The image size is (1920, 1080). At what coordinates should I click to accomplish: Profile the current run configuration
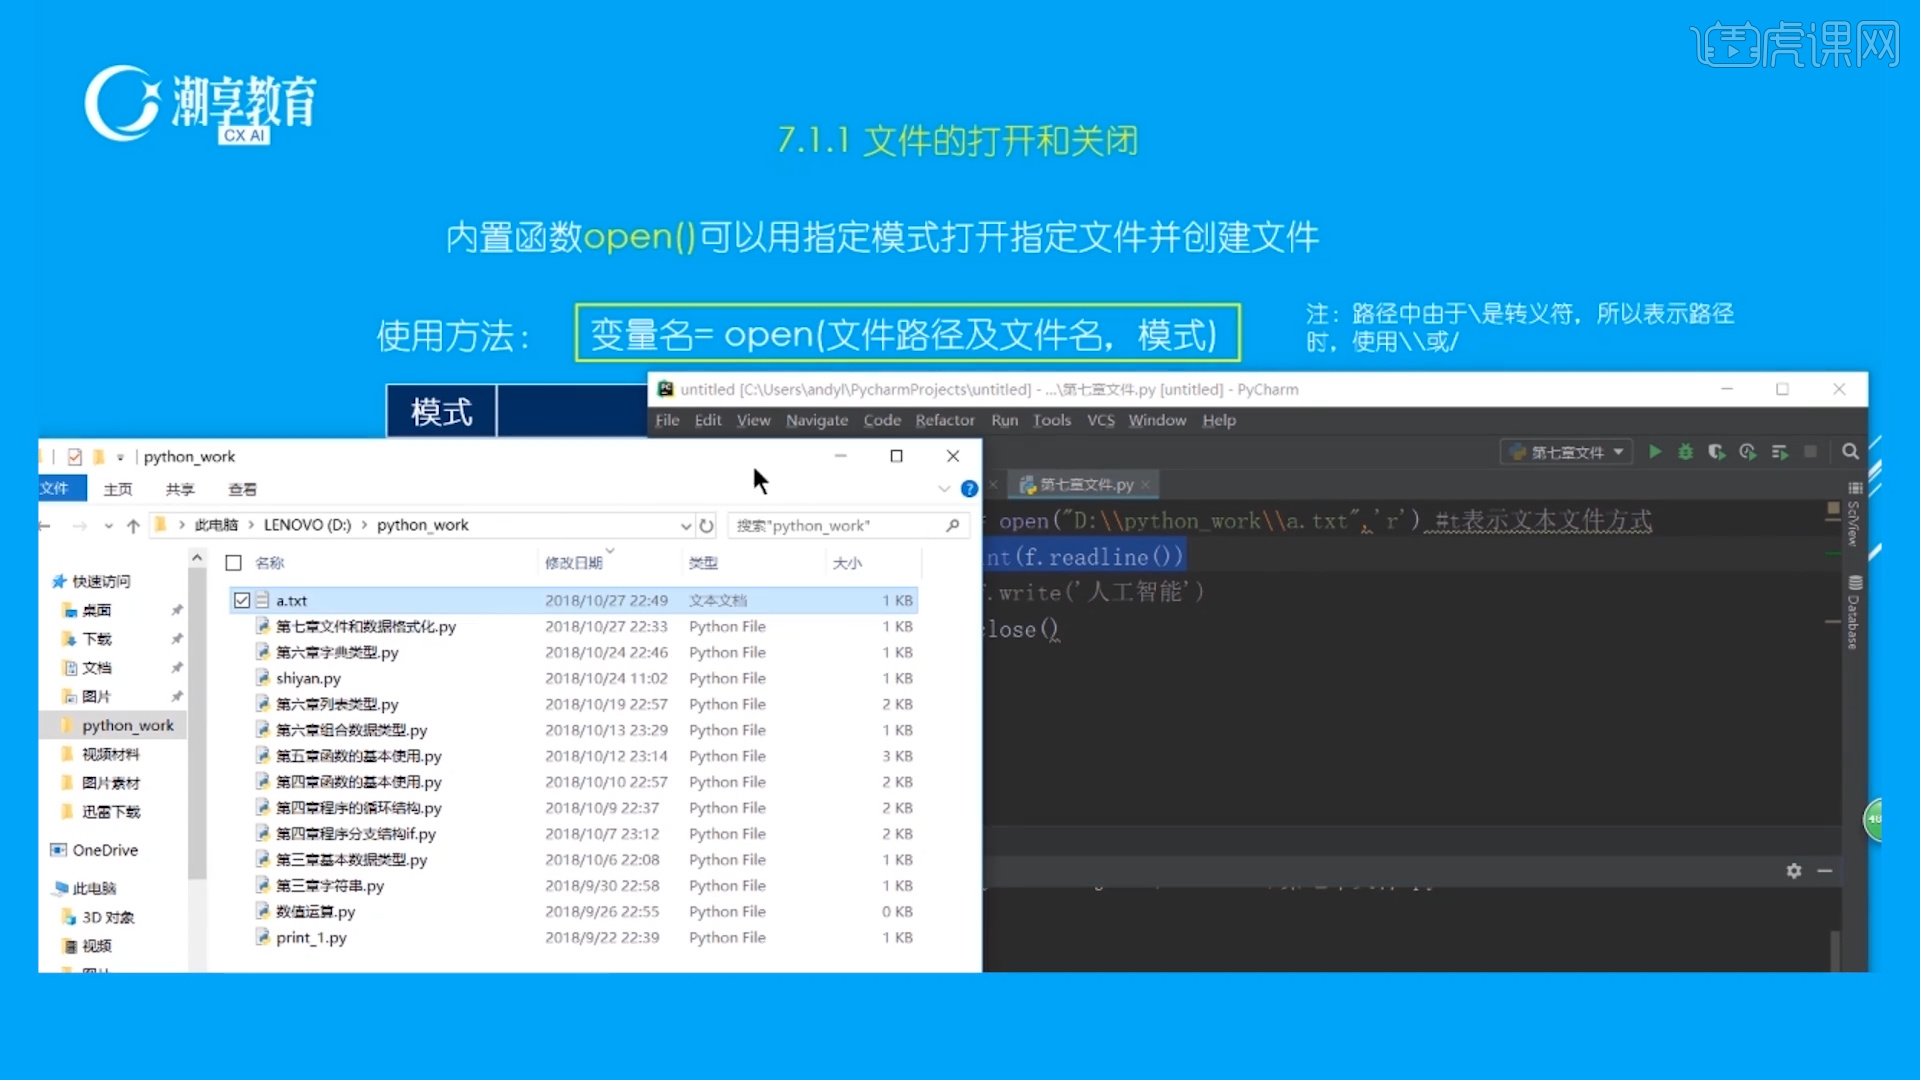[x=1748, y=452]
